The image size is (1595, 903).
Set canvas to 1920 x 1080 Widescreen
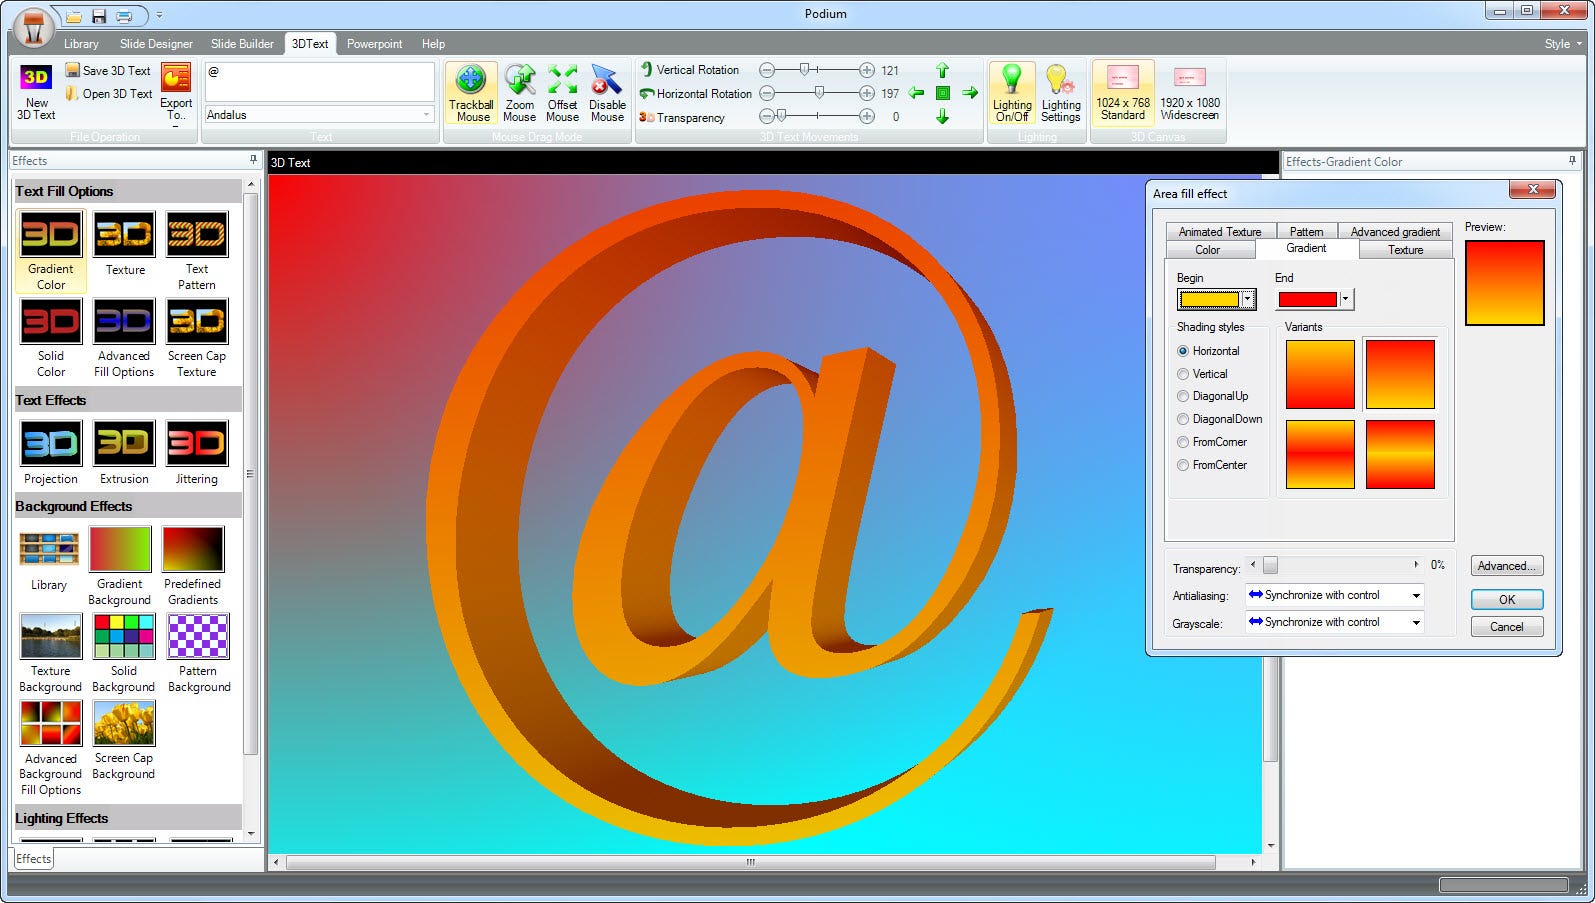[1190, 93]
